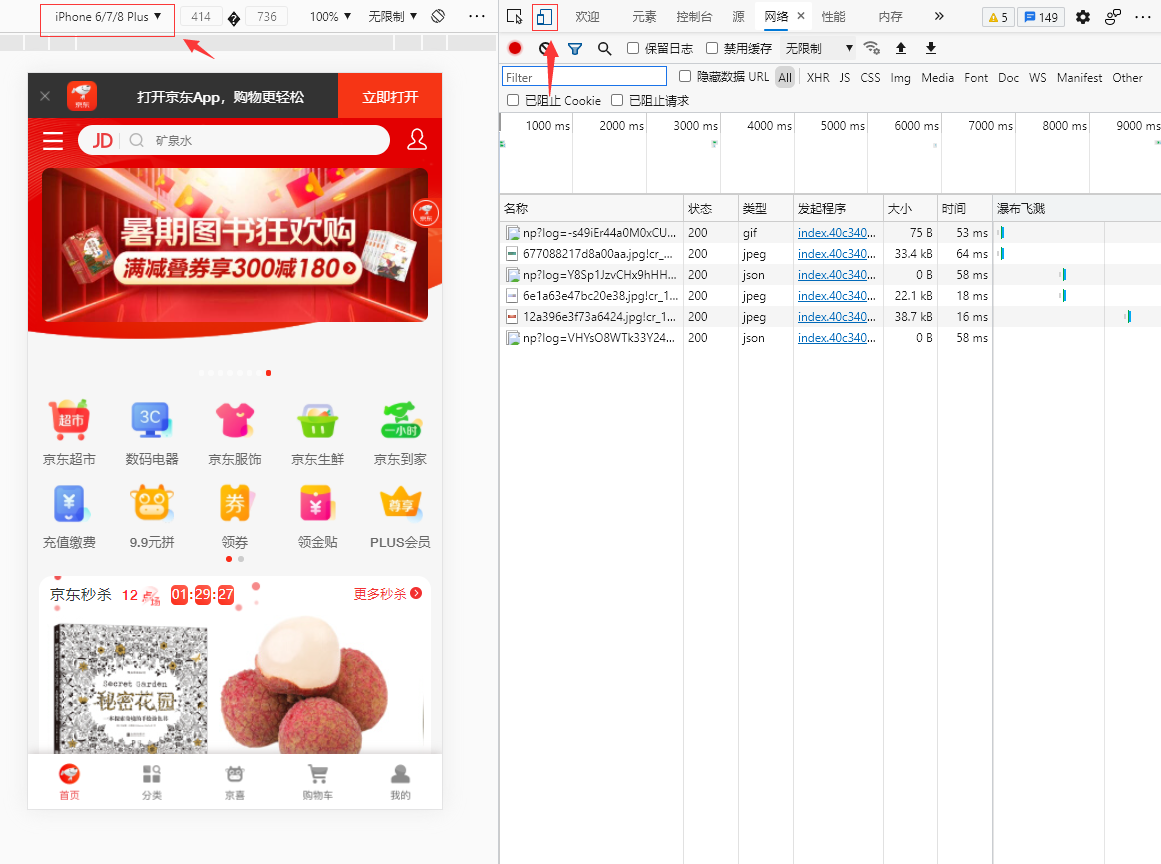Open the device toolbar 无限制 throttling dropdown
1161x864 pixels.
[x=393, y=16]
